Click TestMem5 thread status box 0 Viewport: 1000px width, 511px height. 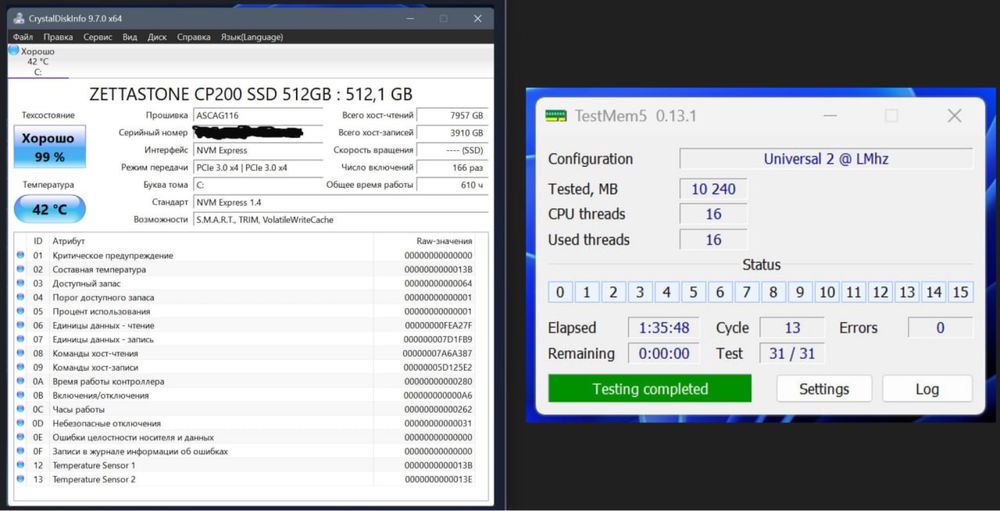pos(560,293)
